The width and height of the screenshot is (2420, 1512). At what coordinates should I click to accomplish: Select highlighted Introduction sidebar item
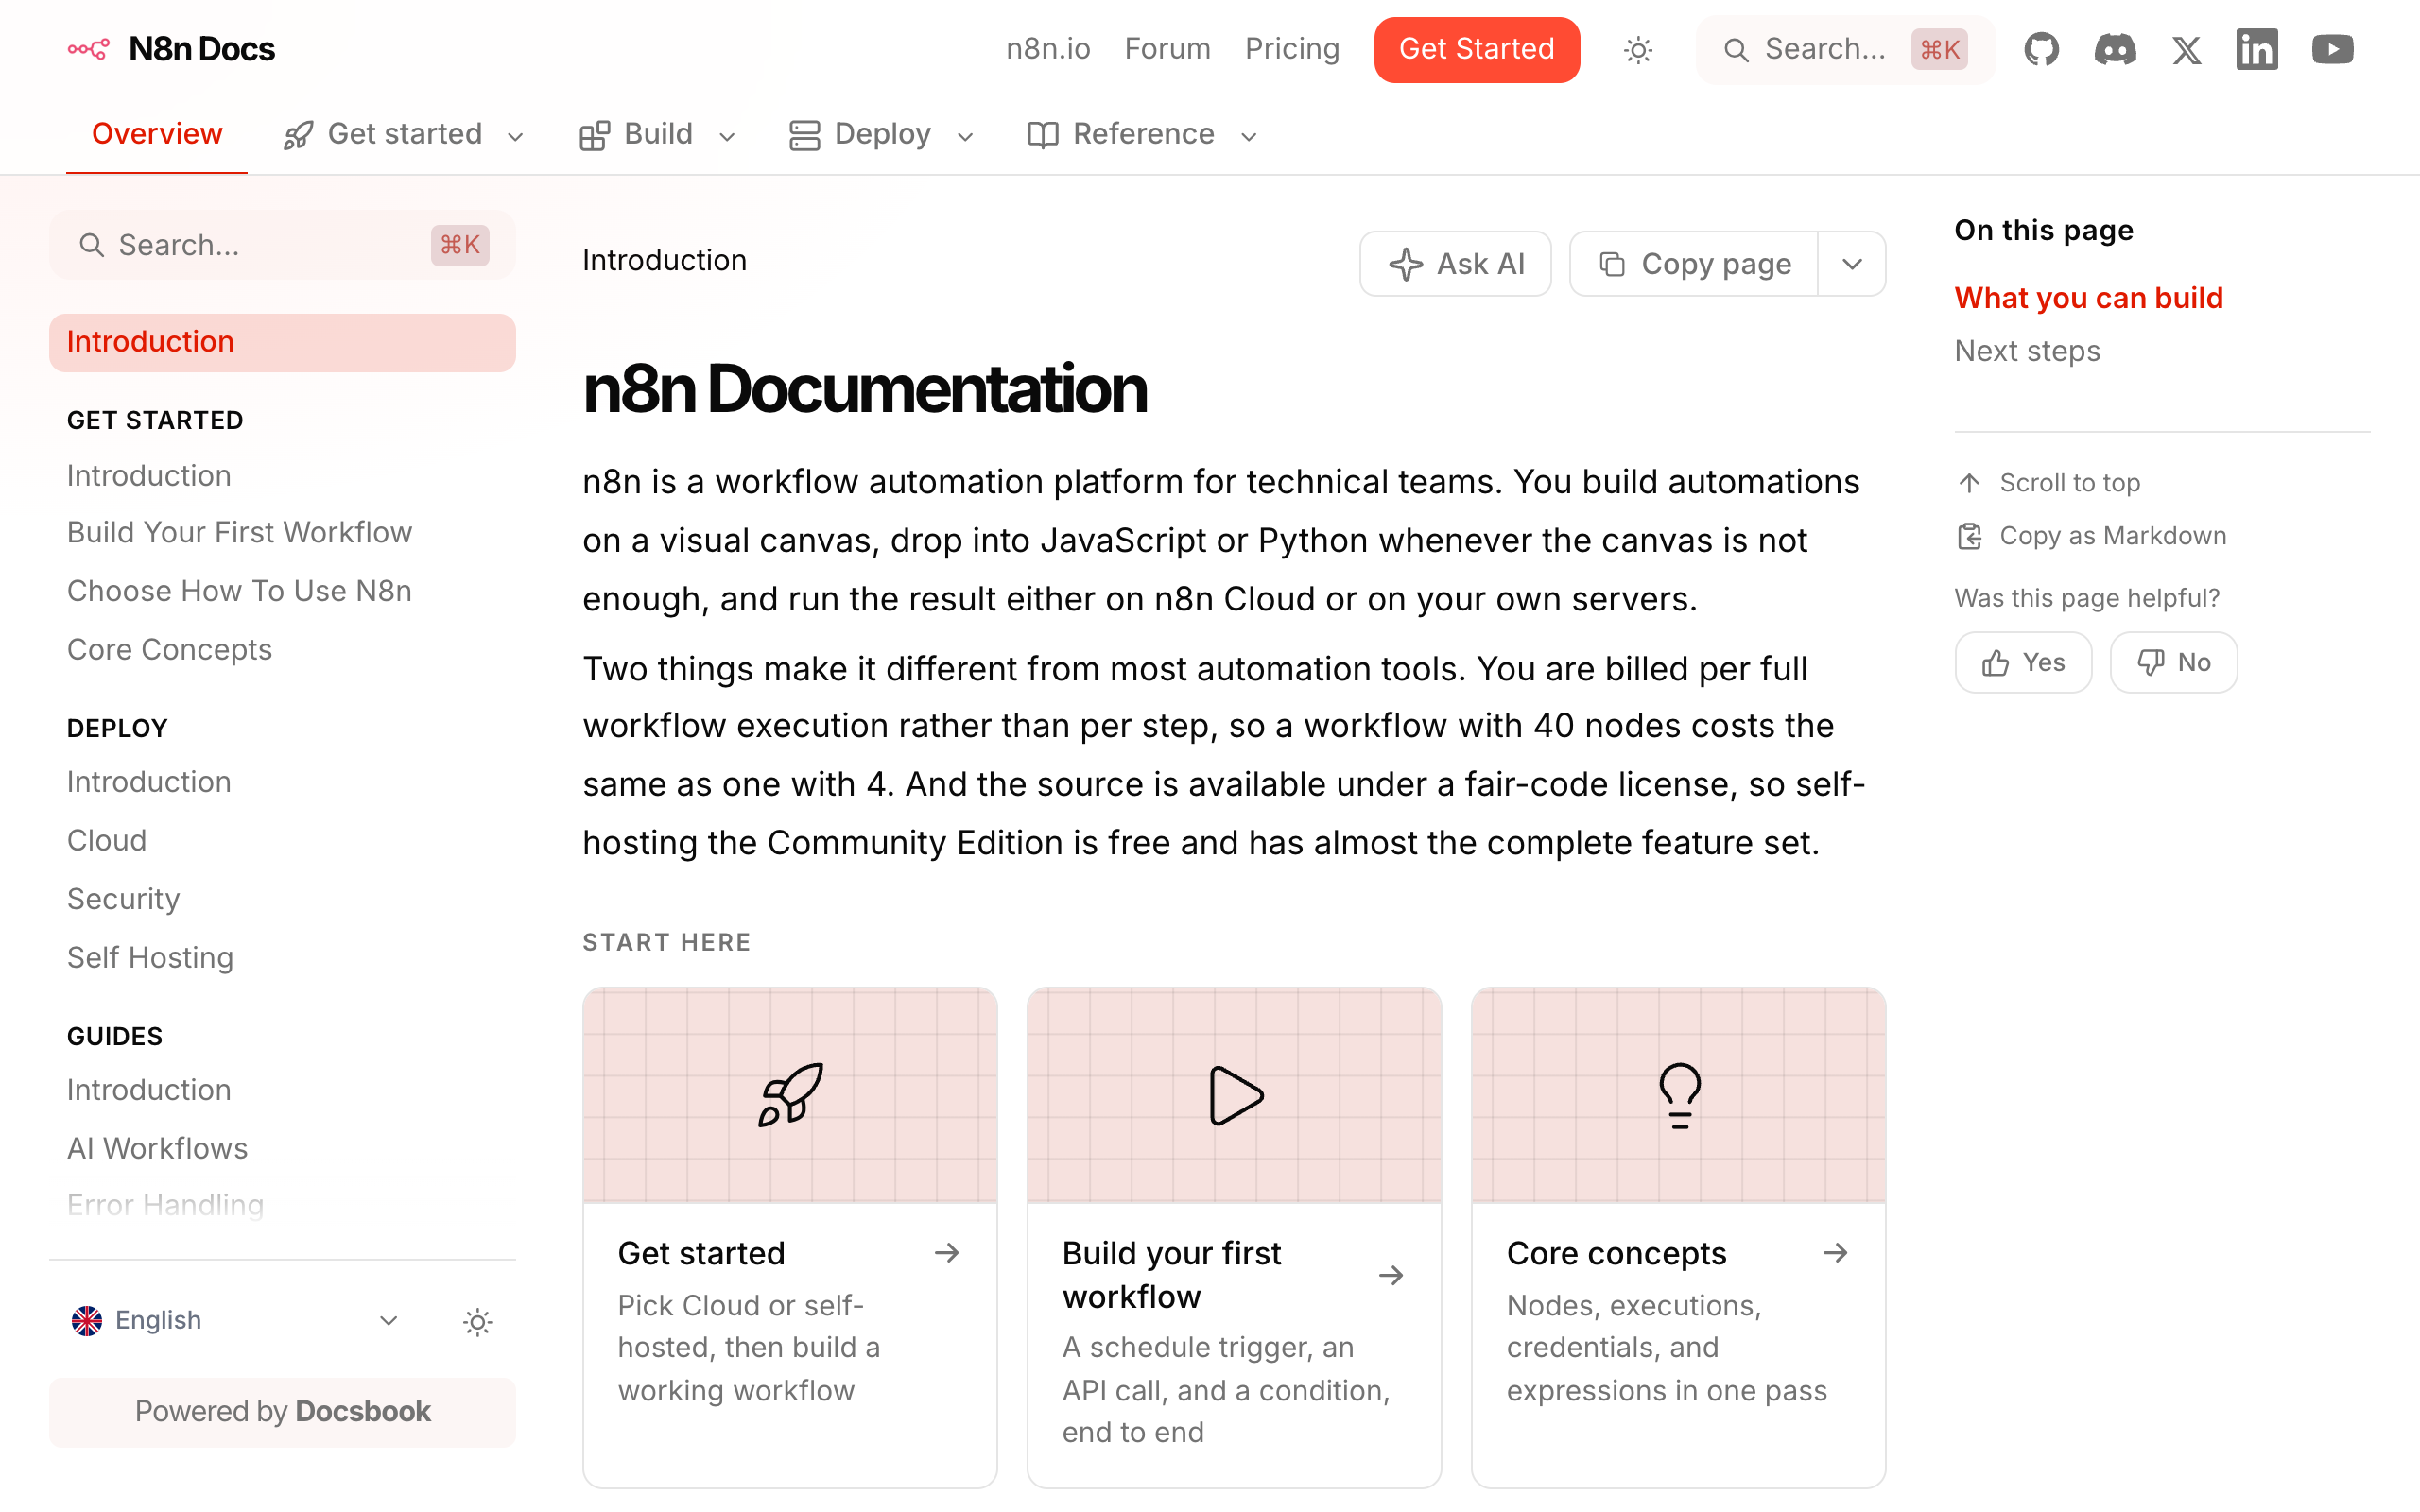pyautogui.click(x=283, y=342)
